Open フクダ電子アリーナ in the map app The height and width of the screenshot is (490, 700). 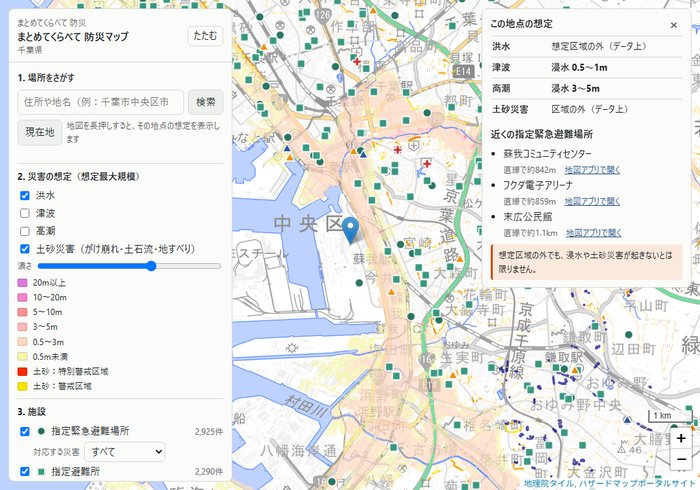(x=592, y=201)
